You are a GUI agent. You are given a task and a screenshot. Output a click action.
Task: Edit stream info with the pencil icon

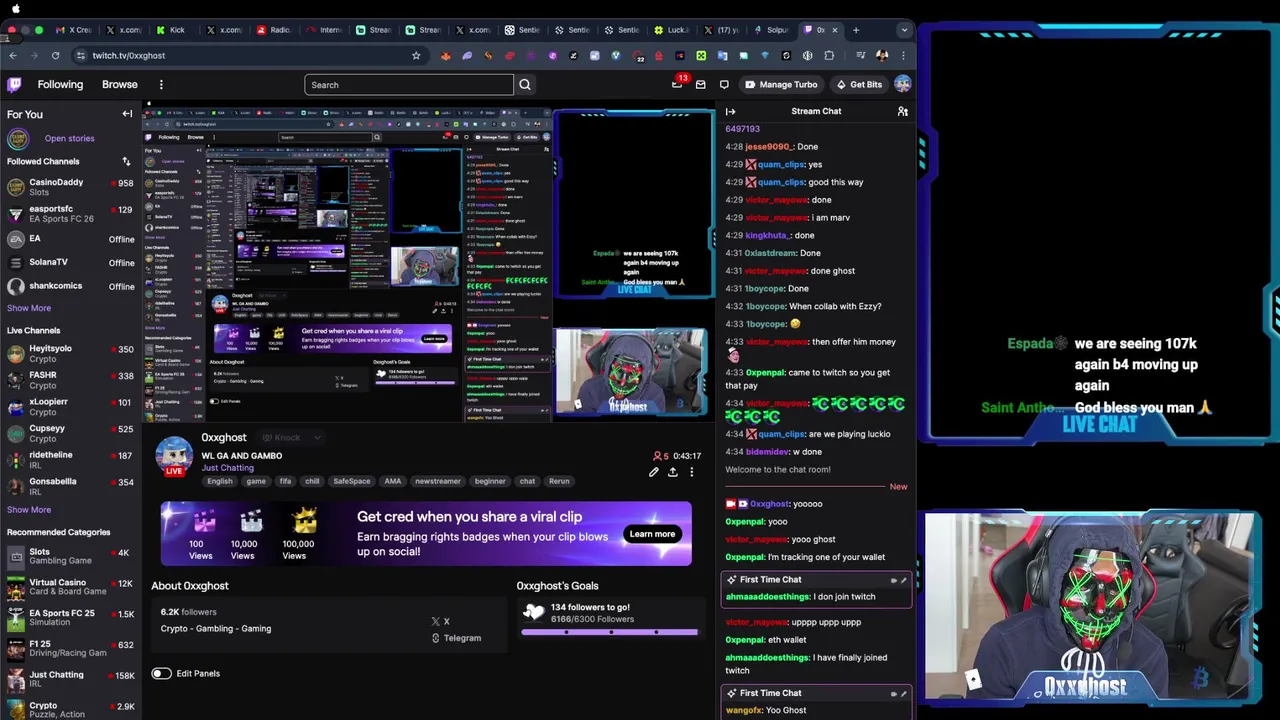click(x=654, y=472)
